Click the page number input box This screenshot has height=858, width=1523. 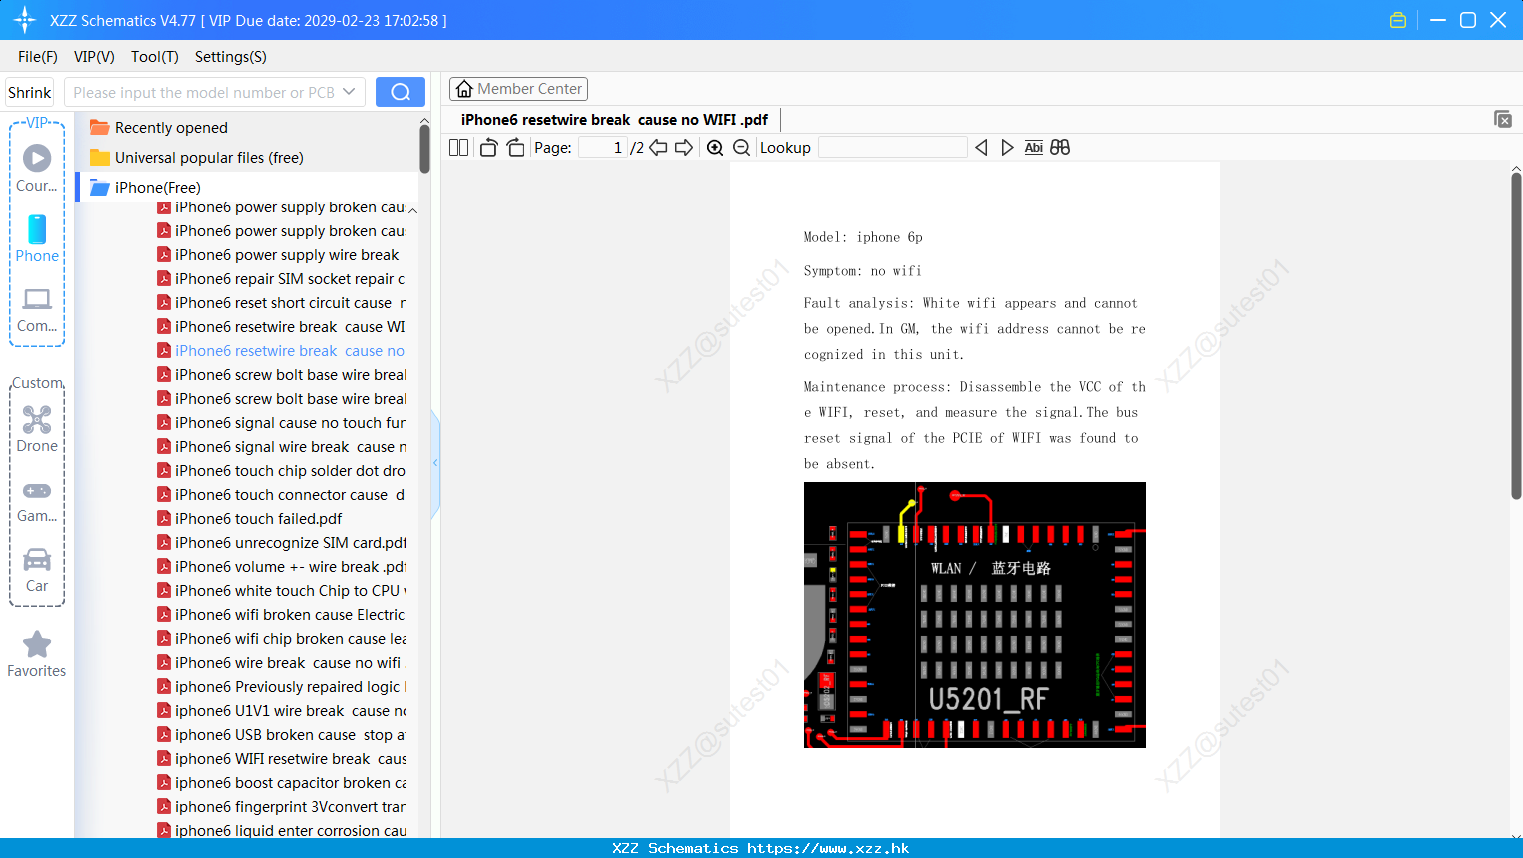603,148
